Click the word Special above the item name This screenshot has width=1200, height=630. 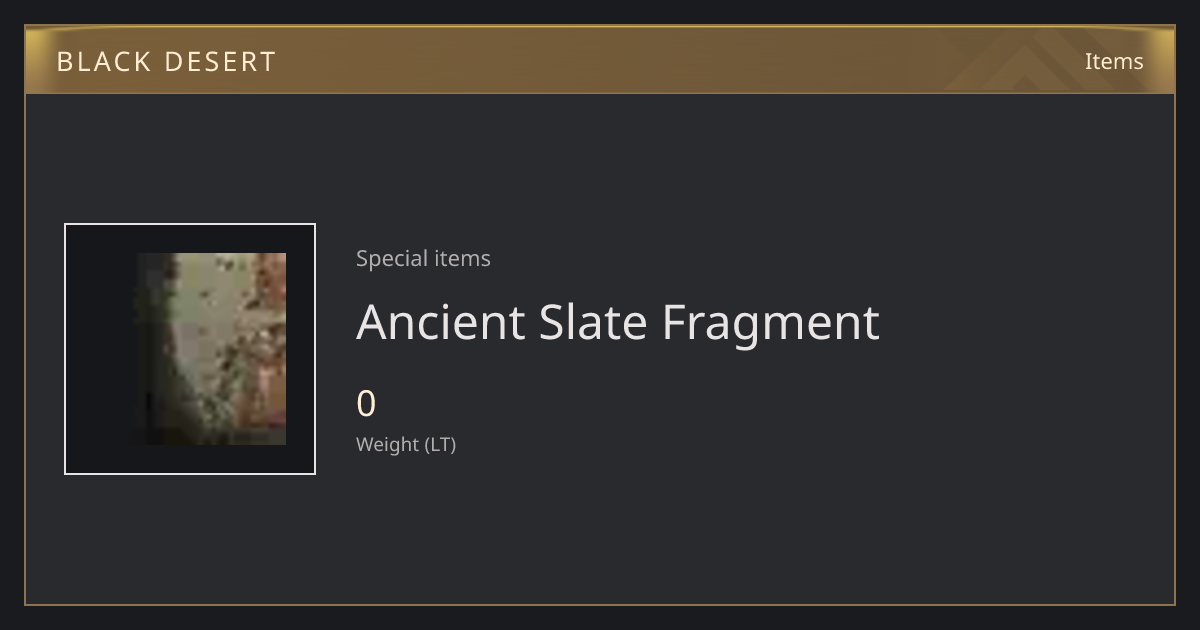click(x=388, y=259)
